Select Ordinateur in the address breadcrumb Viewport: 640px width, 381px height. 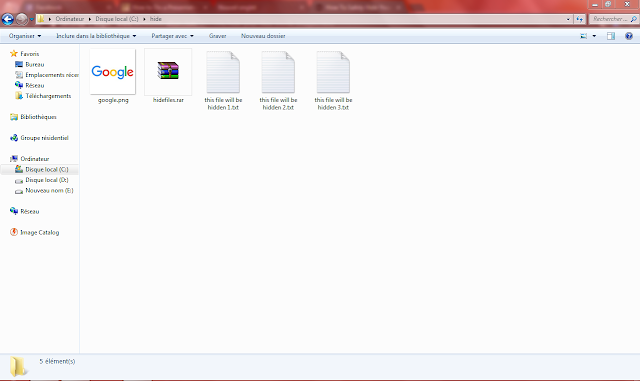coord(70,19)
